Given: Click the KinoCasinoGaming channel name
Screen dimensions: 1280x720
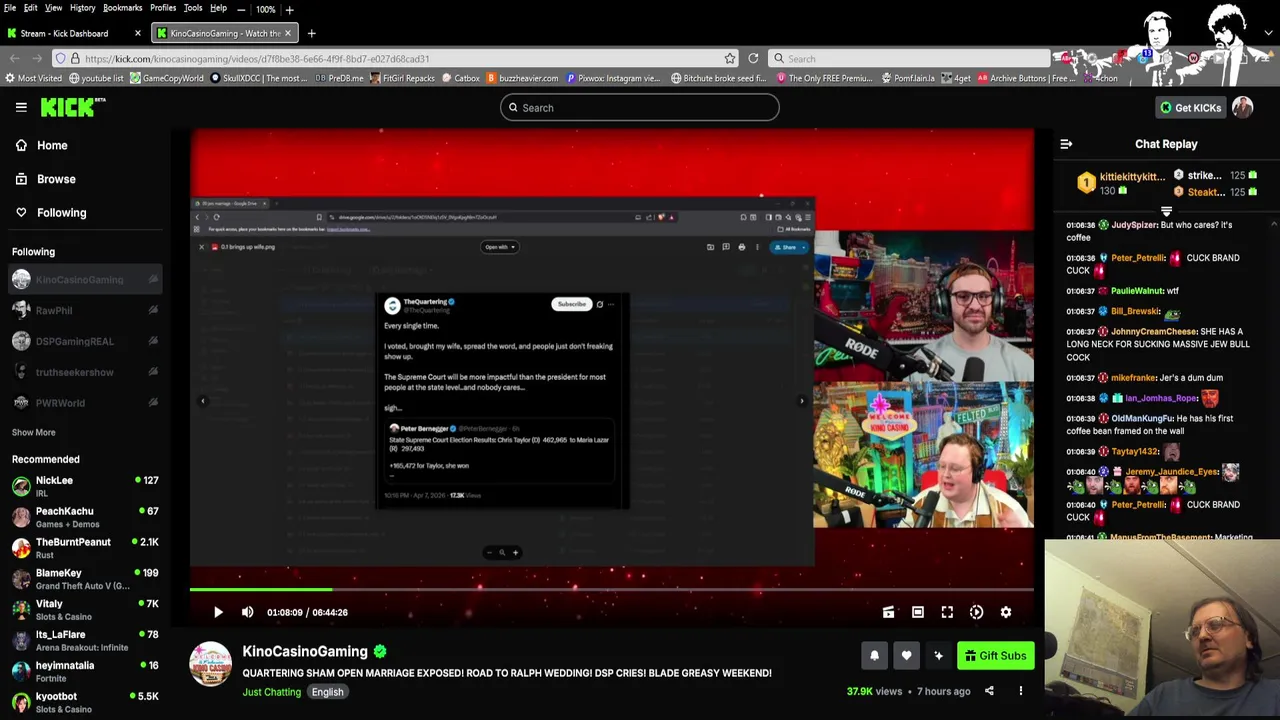Looking at the screenshot, I should [x=305, y=652].
